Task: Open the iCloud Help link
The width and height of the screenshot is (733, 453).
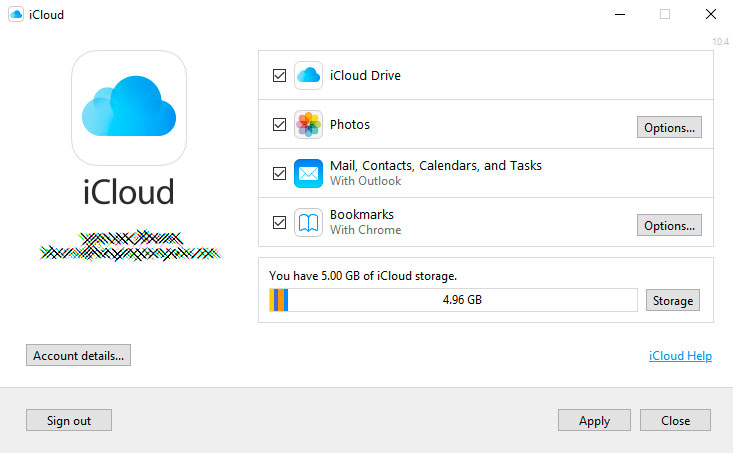Action: point(680,356)
